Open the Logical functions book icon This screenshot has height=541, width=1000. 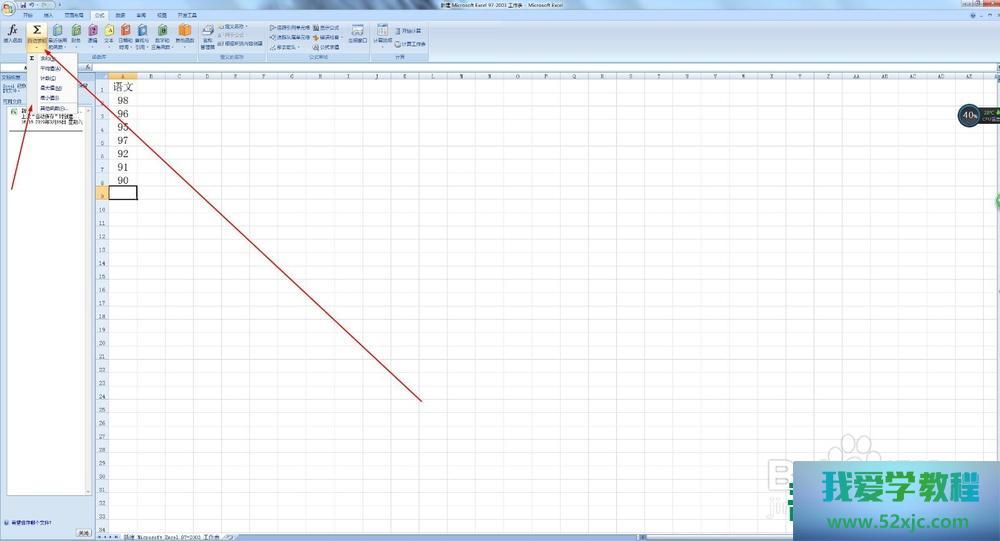(x=93, y=35)
